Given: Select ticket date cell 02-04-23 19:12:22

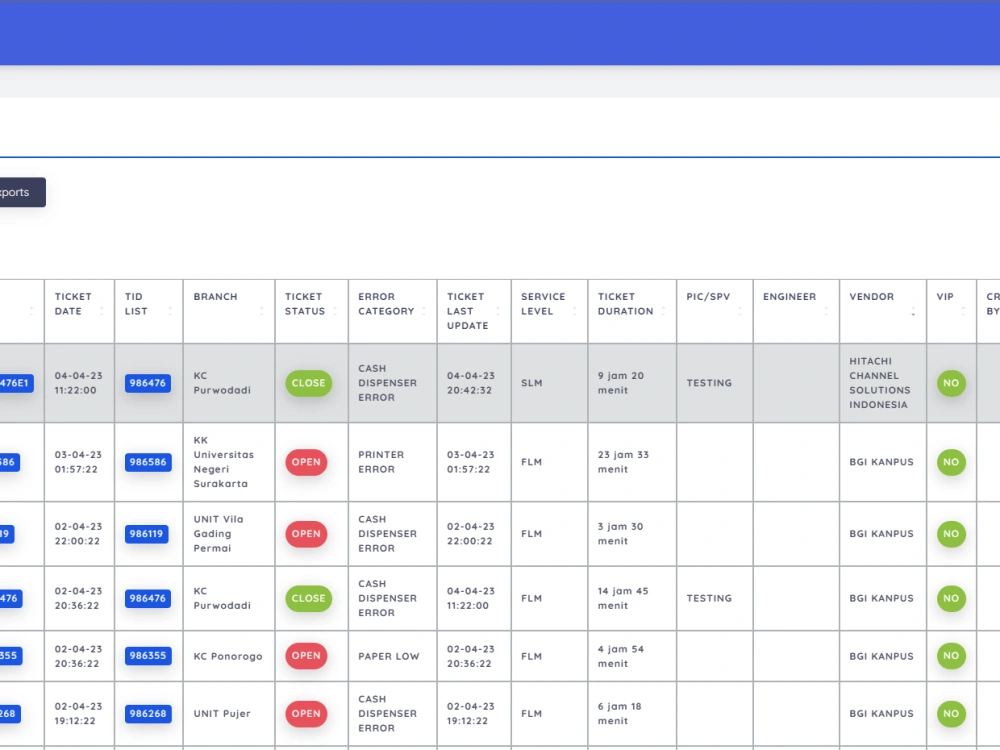Looking at the screenshot, I should (x=78, y=714).
